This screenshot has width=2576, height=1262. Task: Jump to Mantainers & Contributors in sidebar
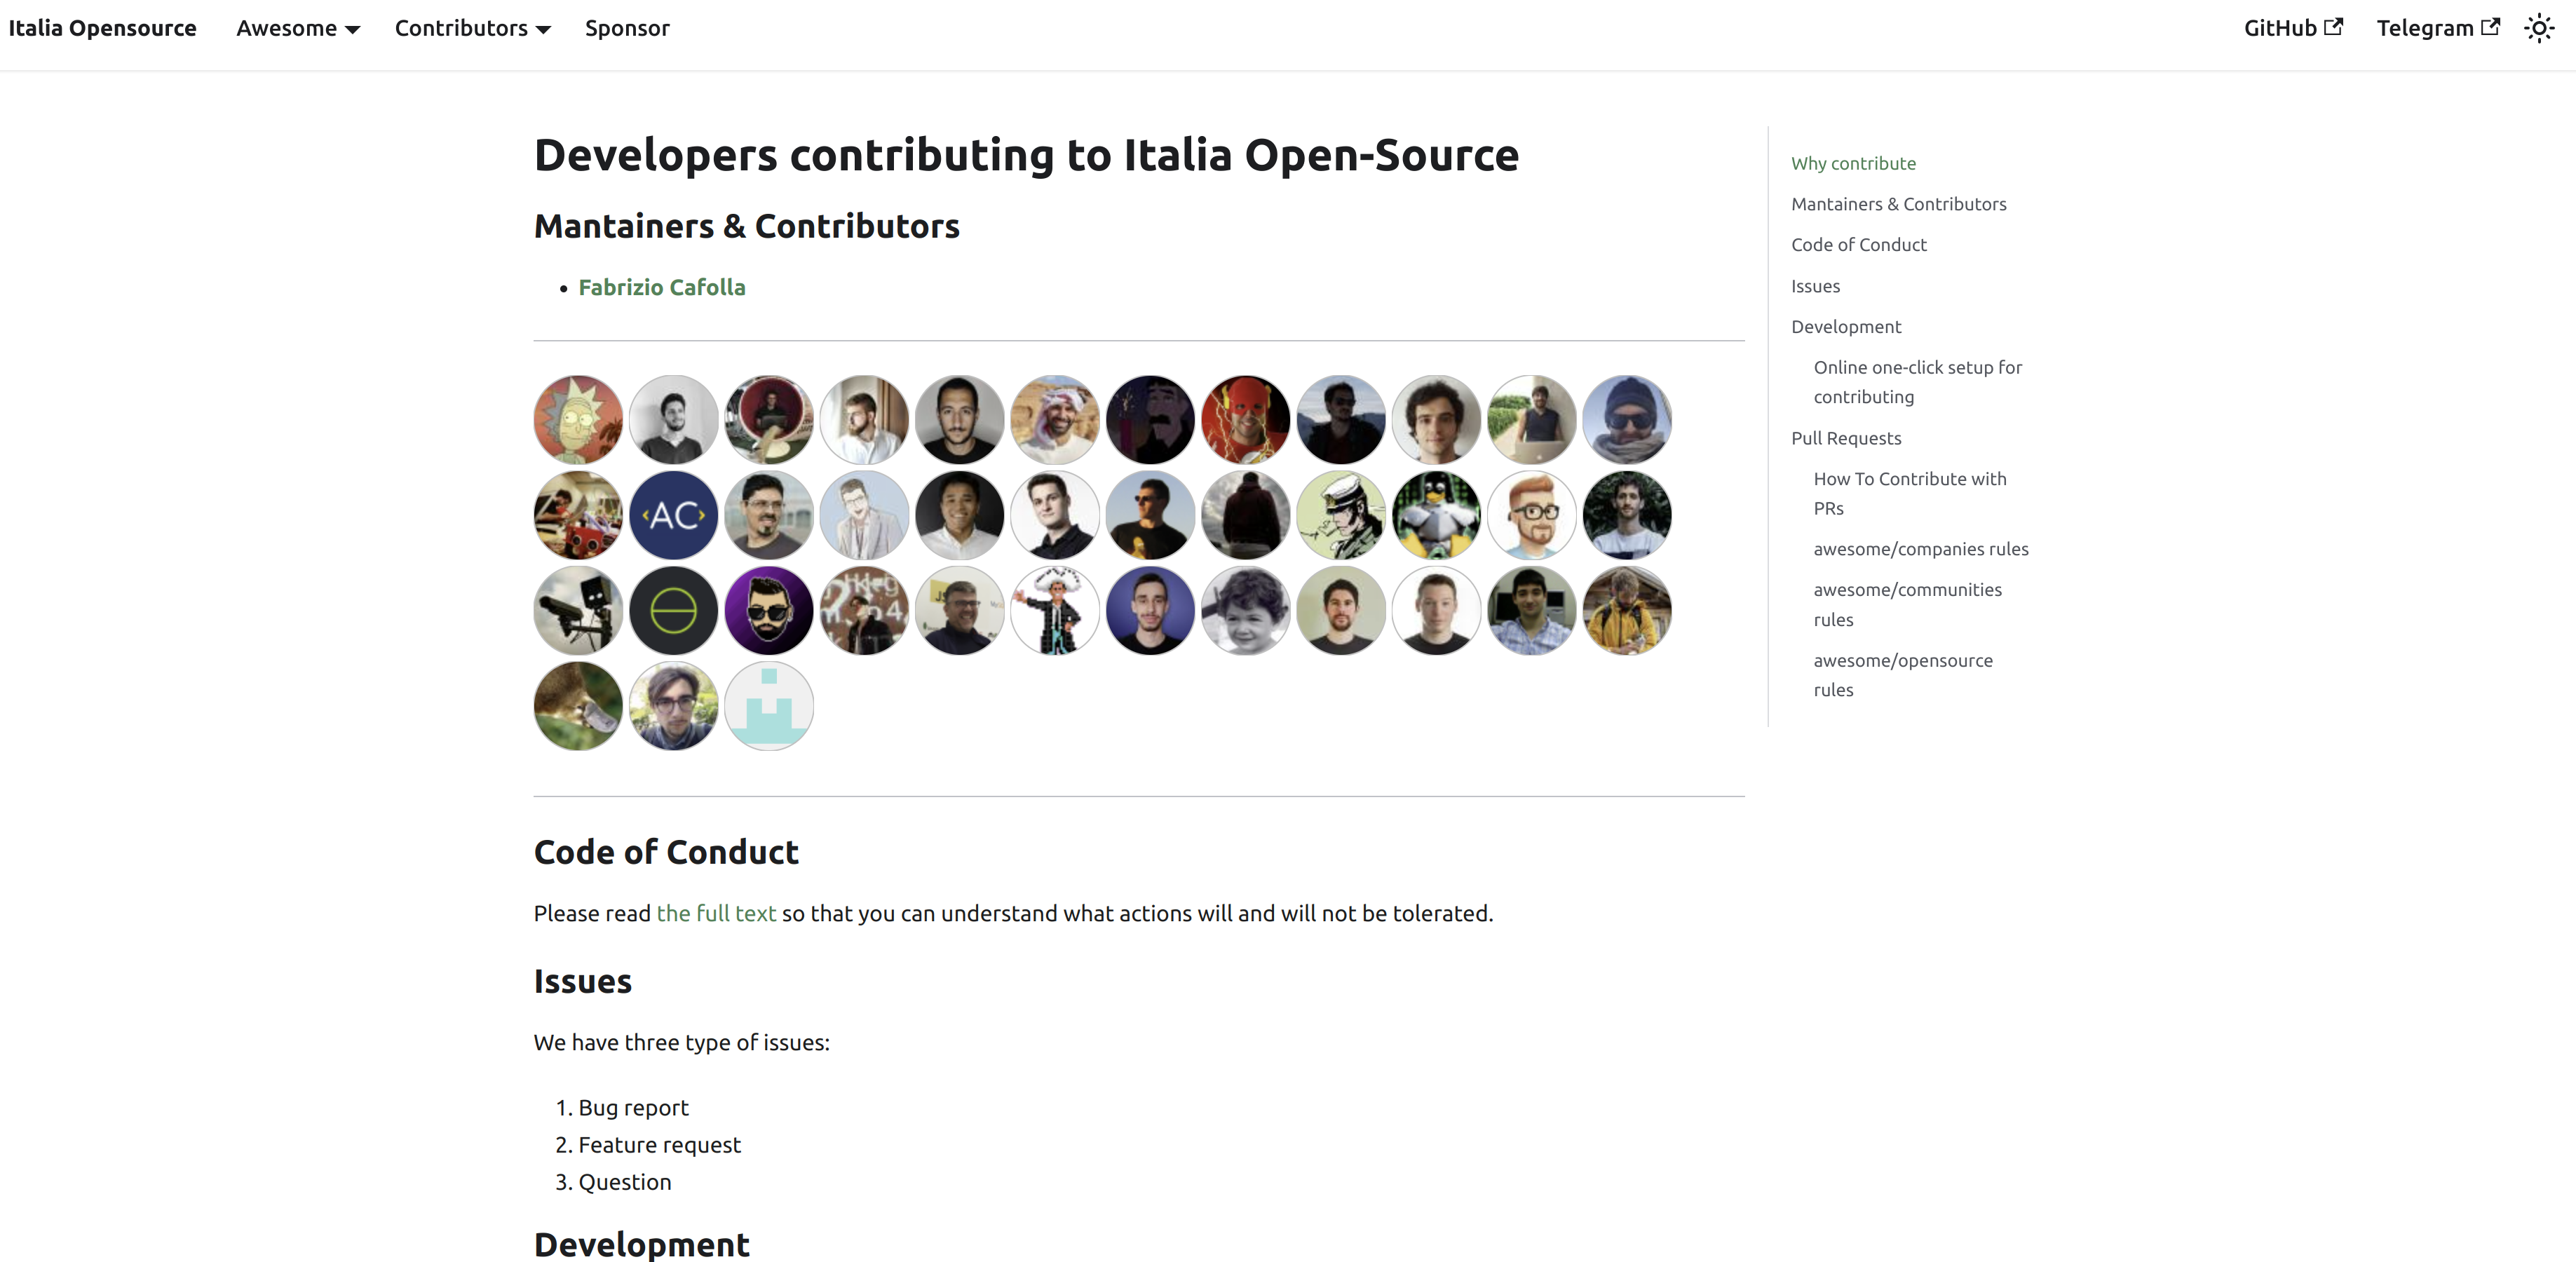(x=1898, y=204)
